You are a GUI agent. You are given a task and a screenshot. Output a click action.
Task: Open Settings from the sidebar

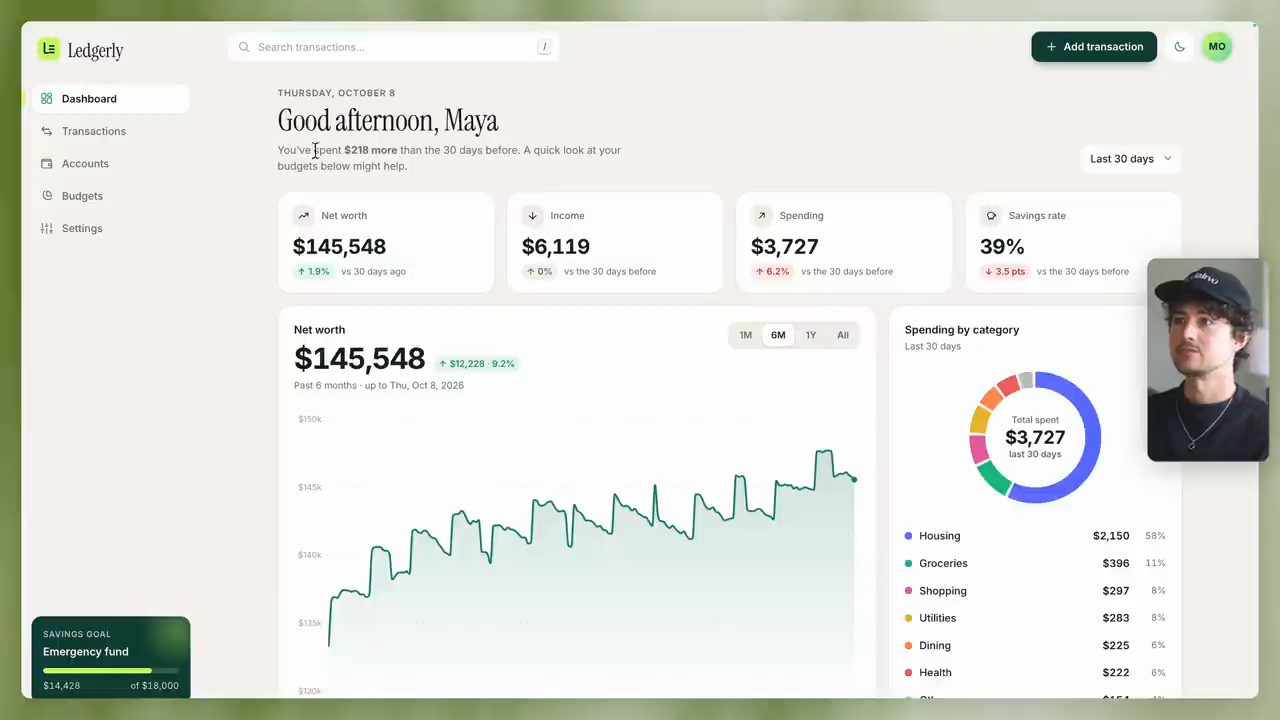(x=111, y=228)
